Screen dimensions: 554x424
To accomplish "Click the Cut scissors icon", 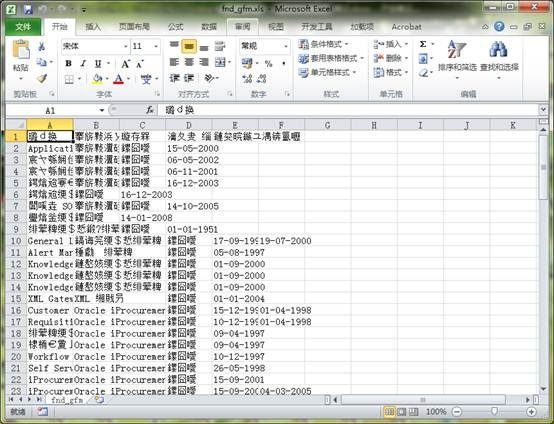I will (42, 46).
